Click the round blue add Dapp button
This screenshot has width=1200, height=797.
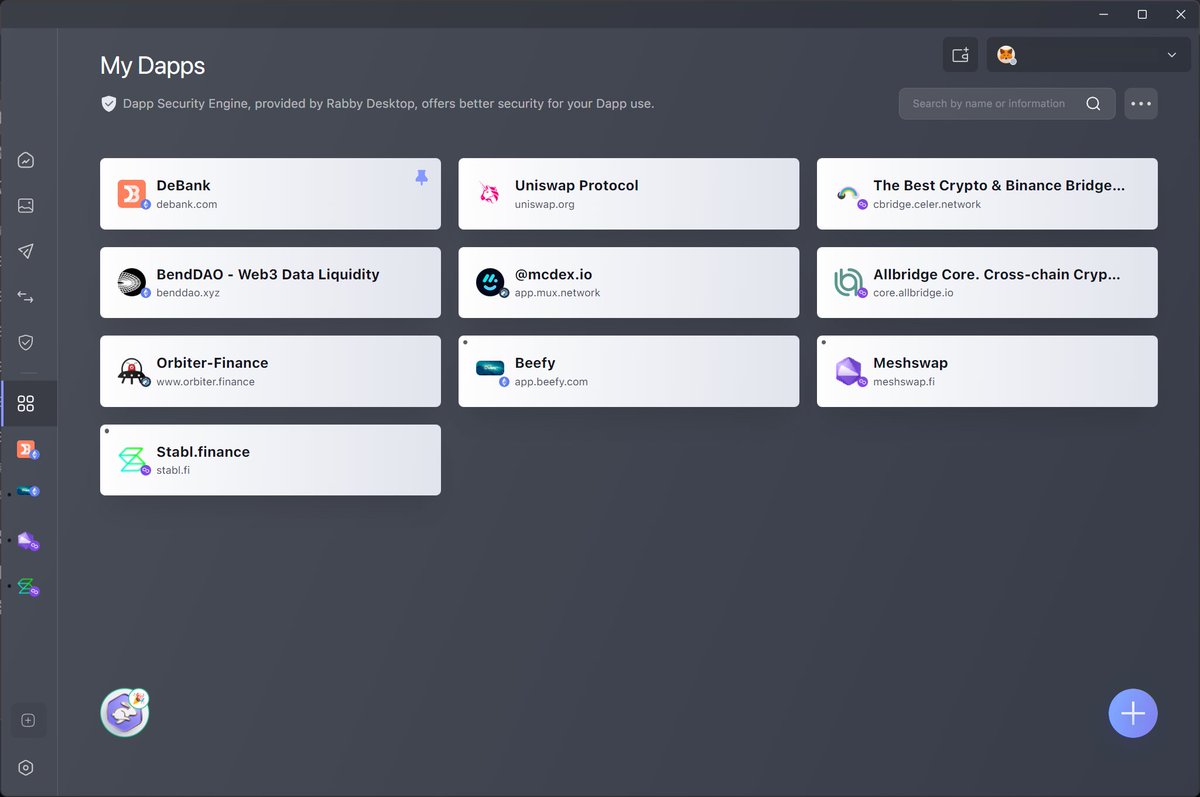[1133, 713]
